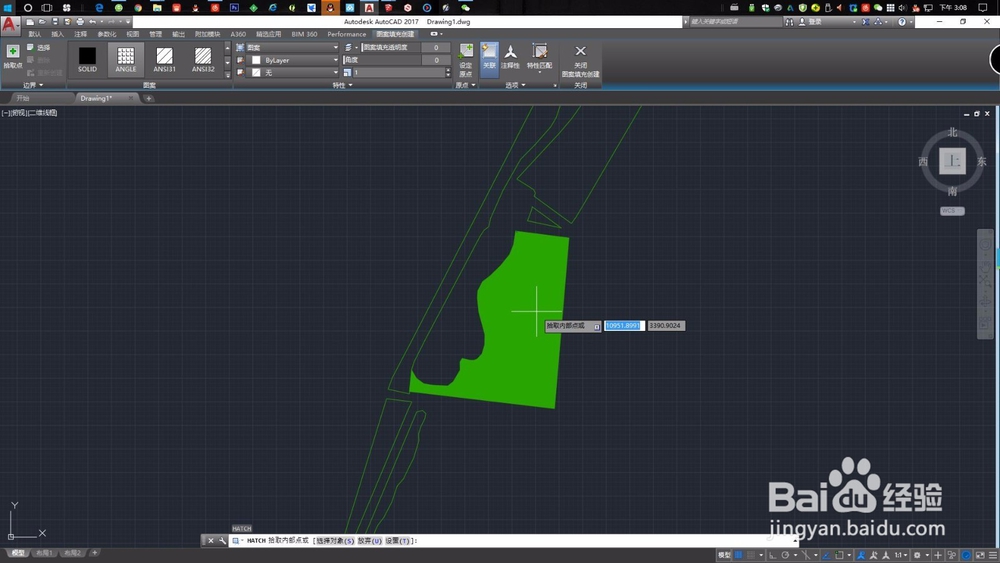The image size is (1000, 563).
Task: Click the Undo arrow in quick access
Action: point(92,22)
